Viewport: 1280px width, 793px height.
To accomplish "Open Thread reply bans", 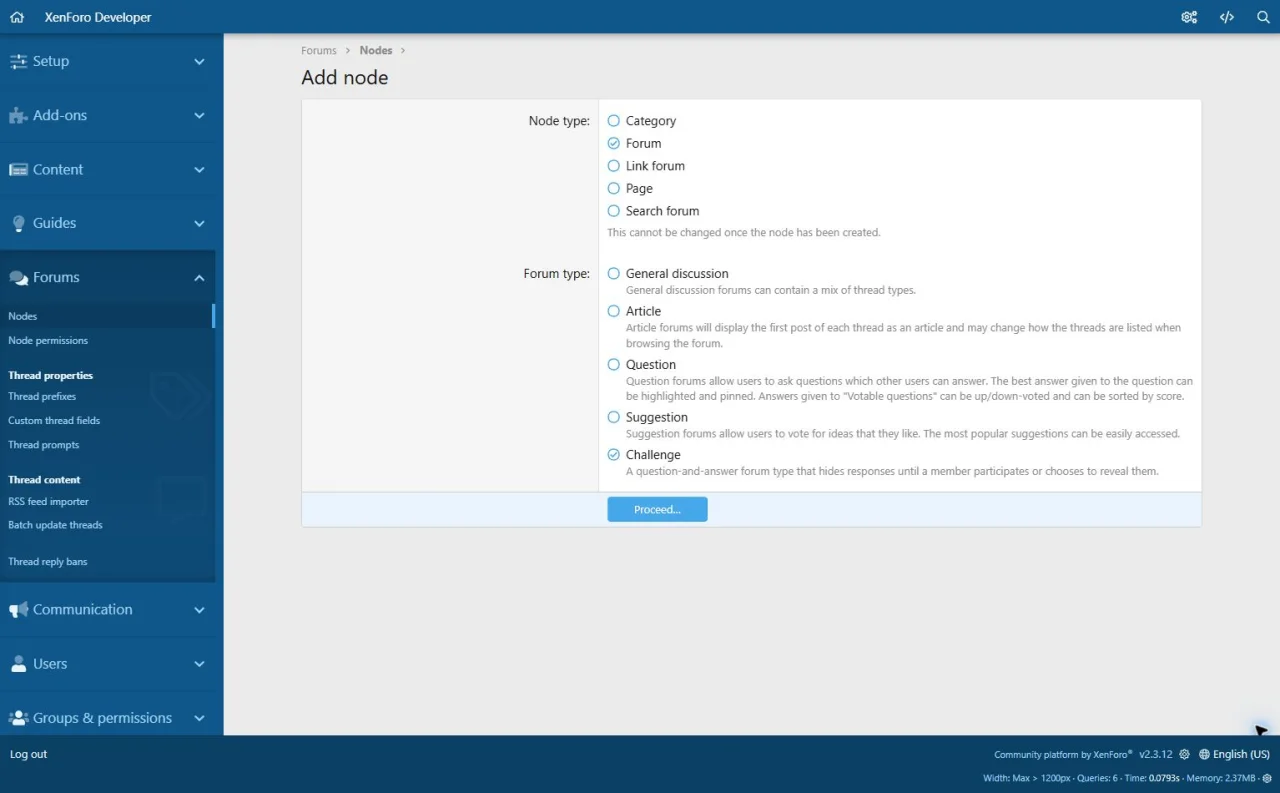I will coord(47,562).
